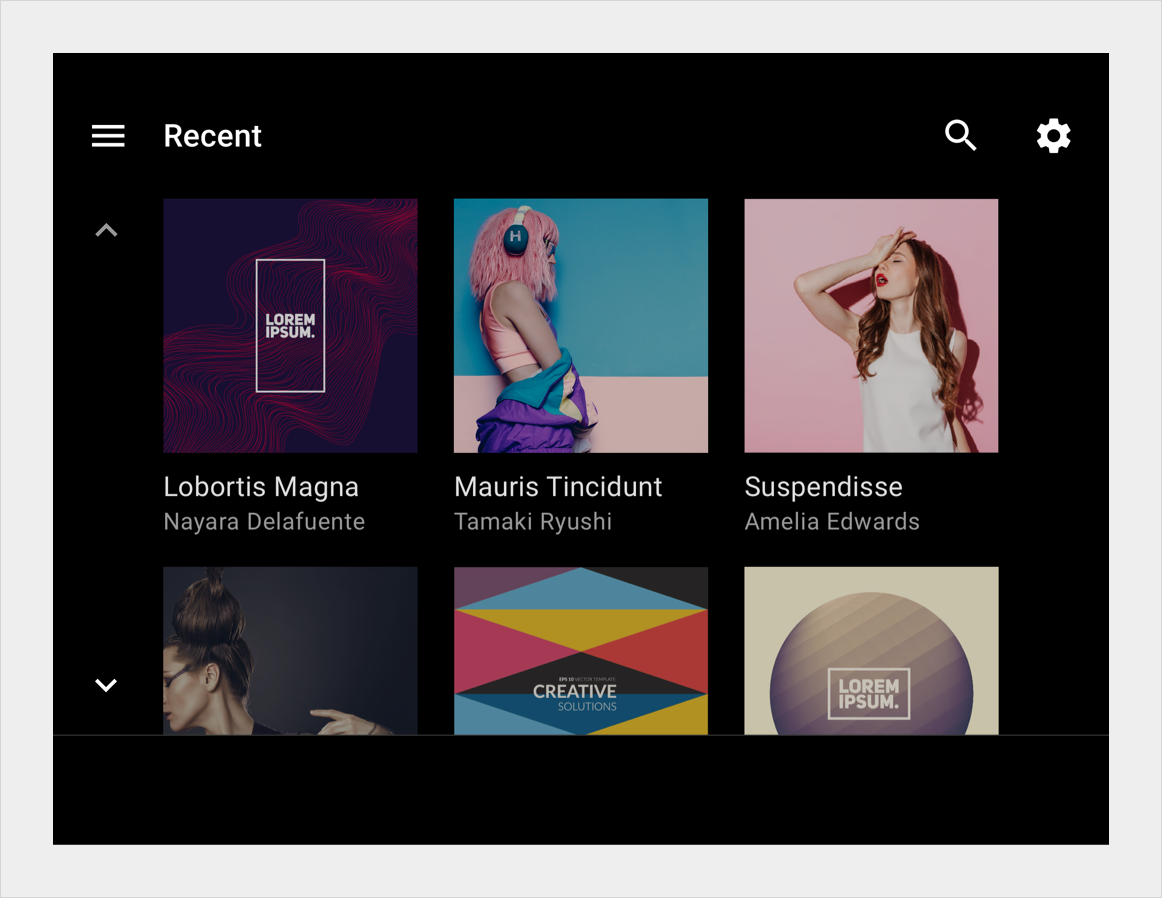Click the Recent header title
The width and height of the screenshot is (1162, 898).
pos(212,136)
